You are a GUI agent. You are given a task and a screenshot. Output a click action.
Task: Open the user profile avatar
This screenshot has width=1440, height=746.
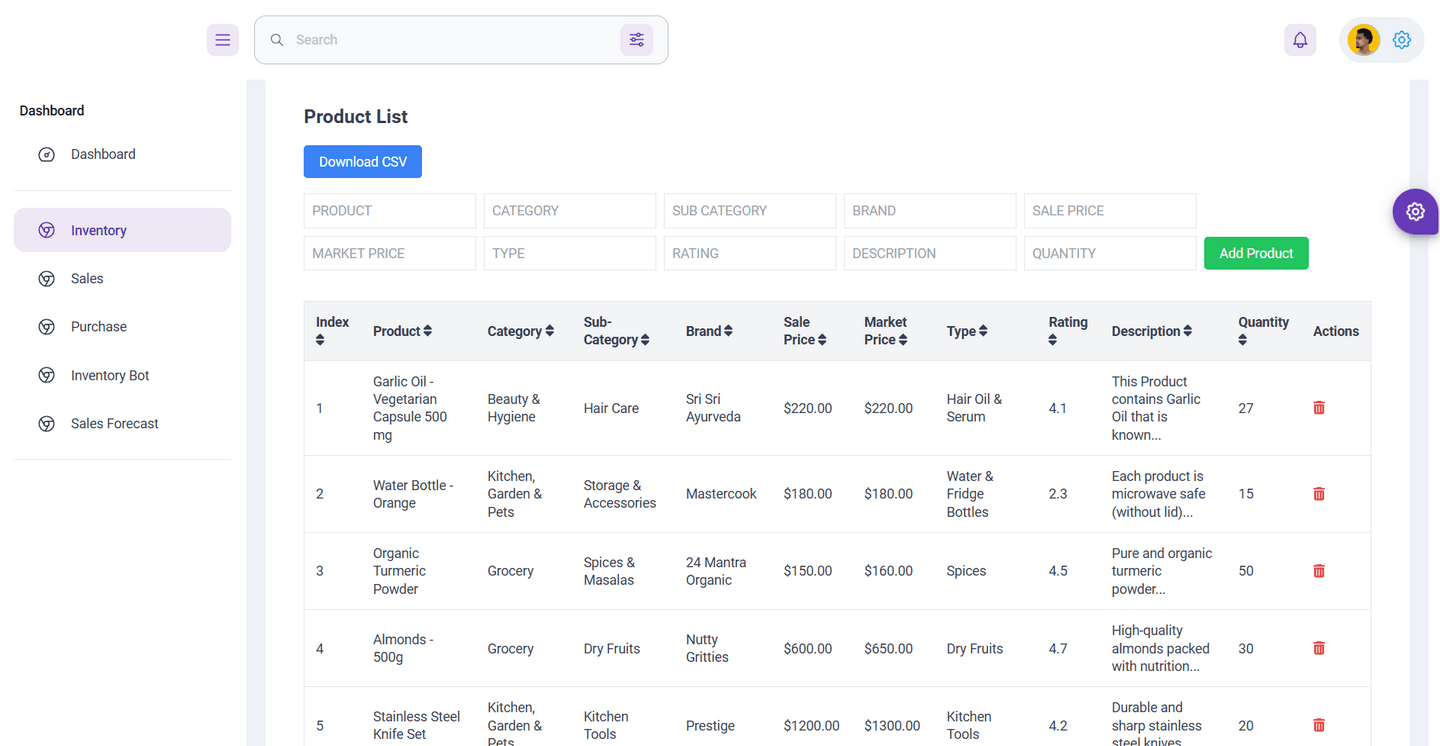pyautogui.click(x=1364, y=40)
